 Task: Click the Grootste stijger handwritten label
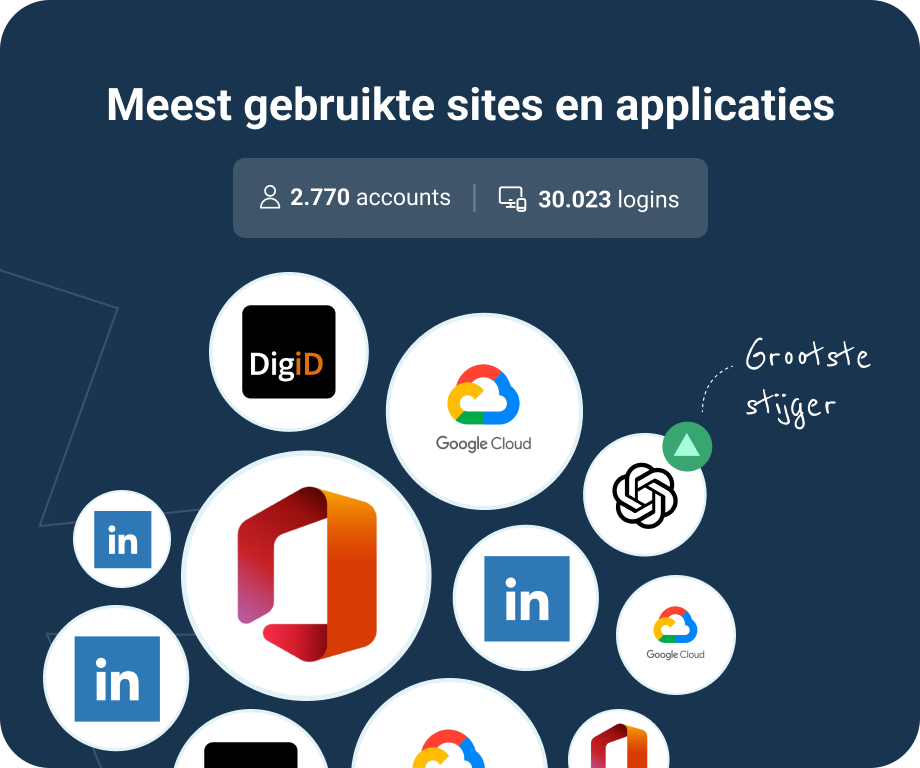808,381
